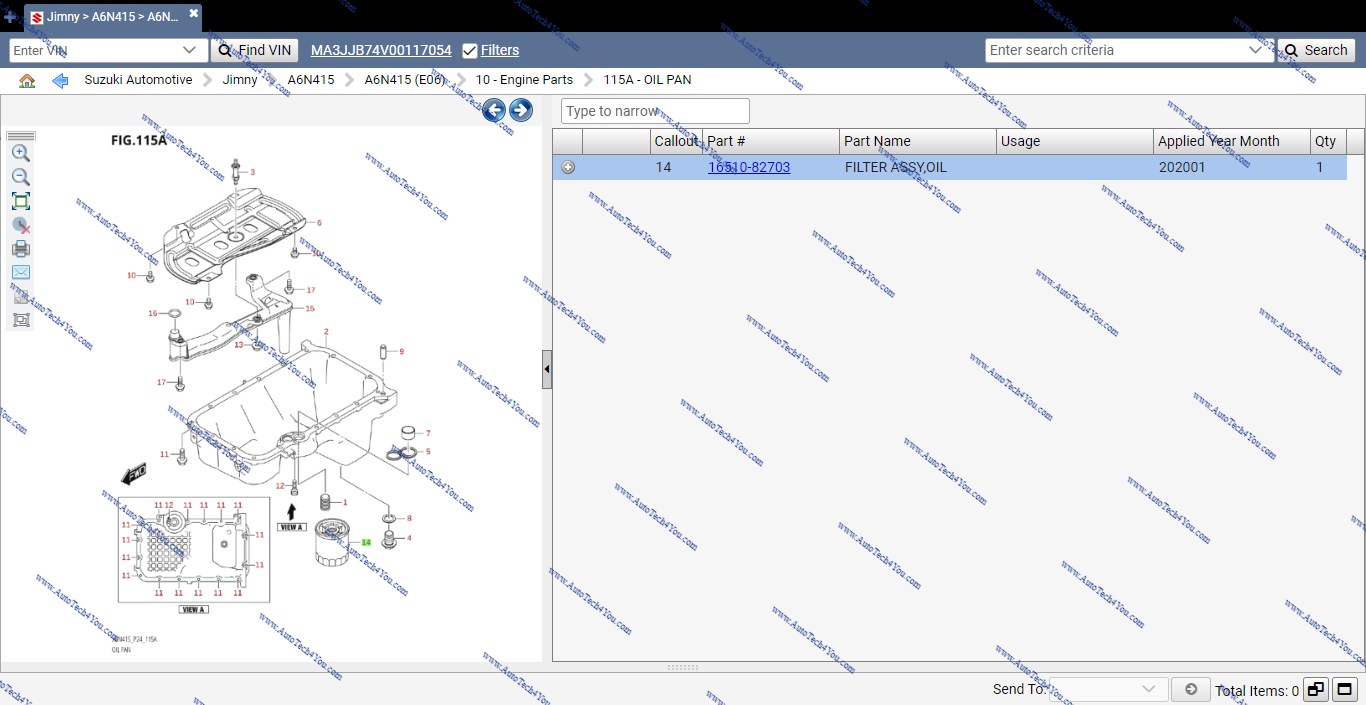Click the zoom out magnifier icon
This screenshot has width=1366, height=705.
point(20,177)
